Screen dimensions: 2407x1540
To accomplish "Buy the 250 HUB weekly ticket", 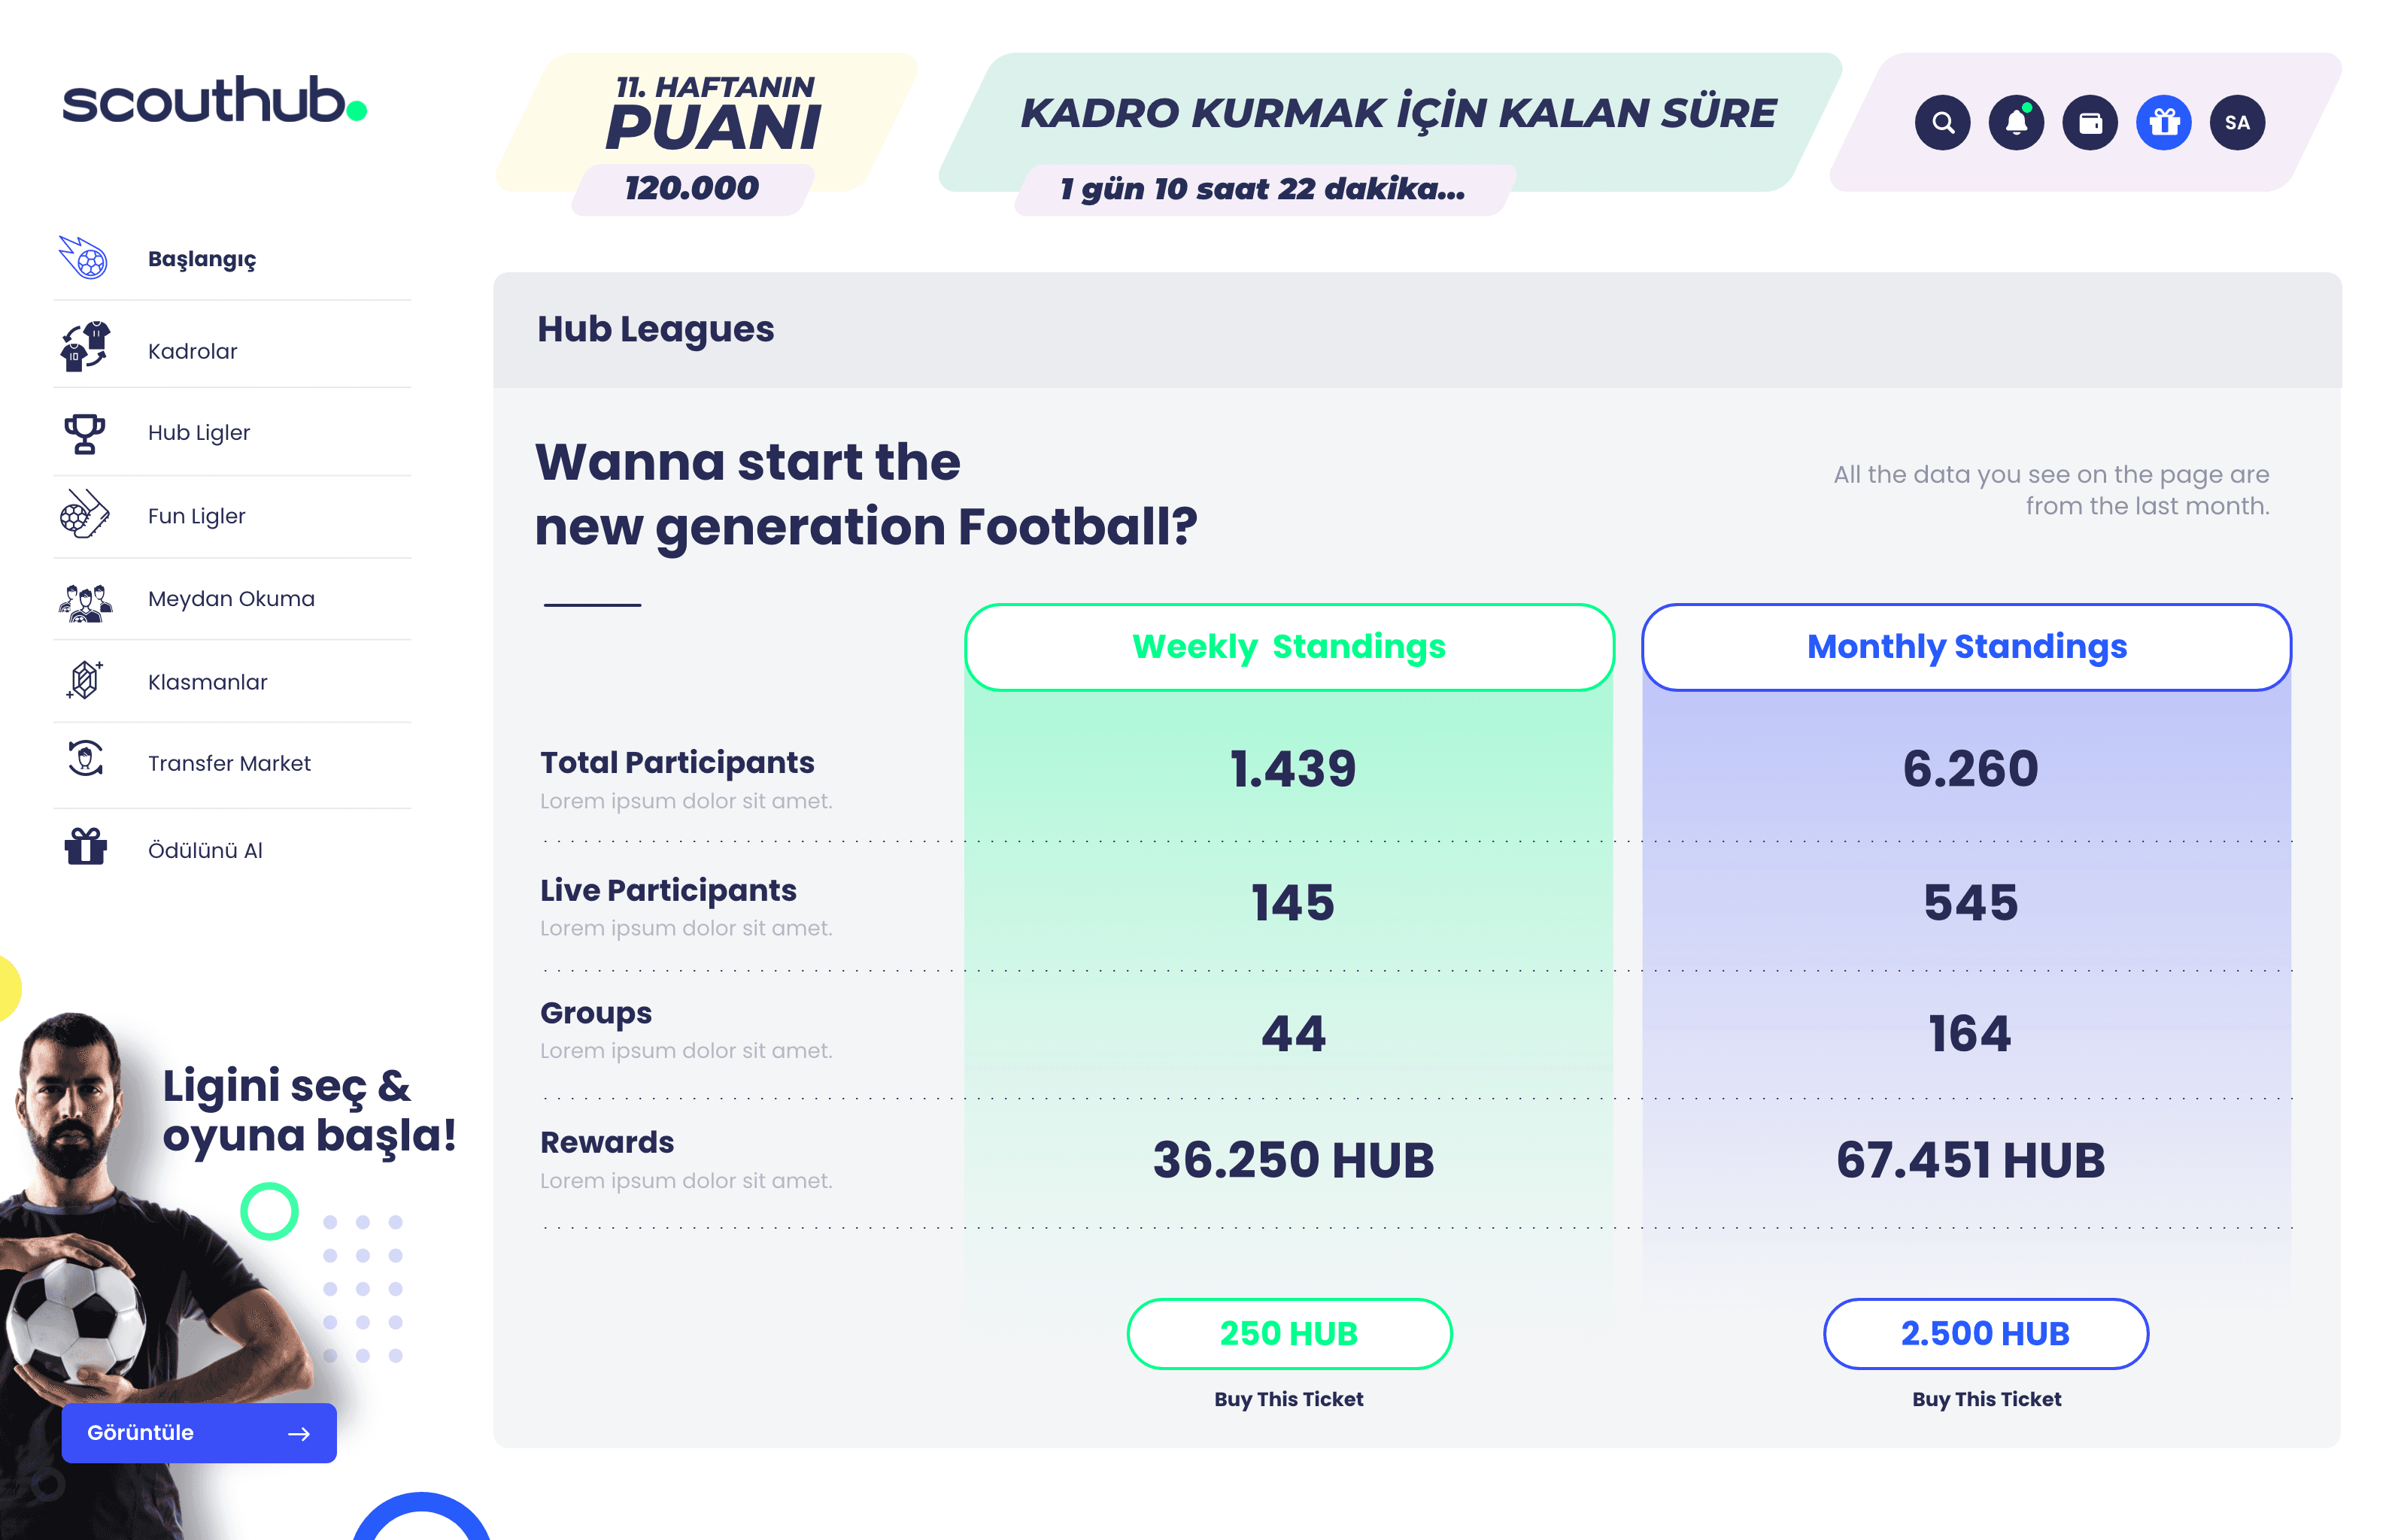I will [1289, 1334].
